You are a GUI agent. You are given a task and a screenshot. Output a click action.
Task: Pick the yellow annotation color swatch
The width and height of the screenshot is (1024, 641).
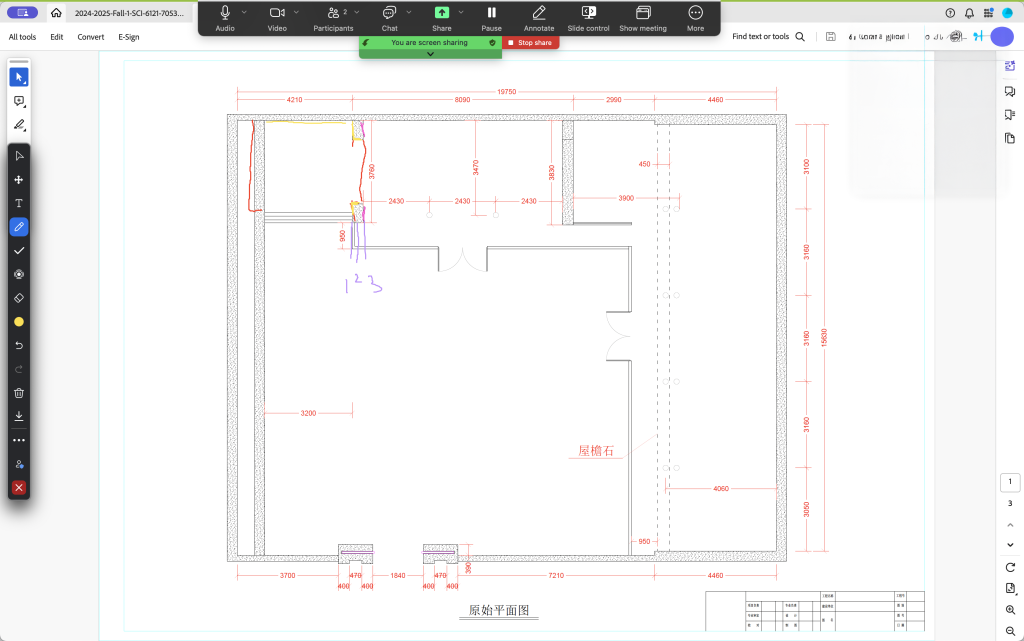pyautogui.click(x=19, y=322)
